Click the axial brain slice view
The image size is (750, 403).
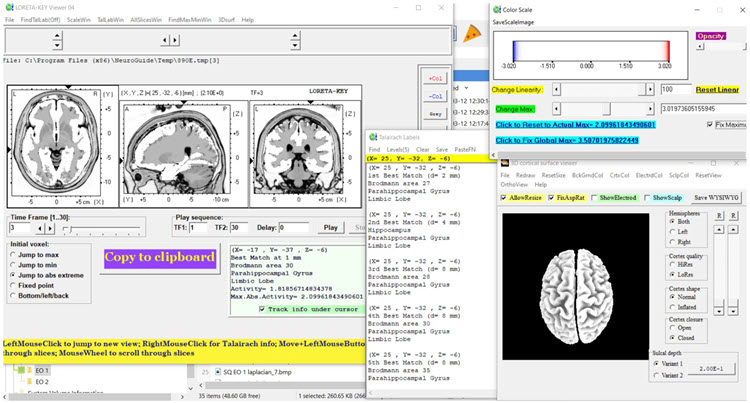click(x=57, y=140)
